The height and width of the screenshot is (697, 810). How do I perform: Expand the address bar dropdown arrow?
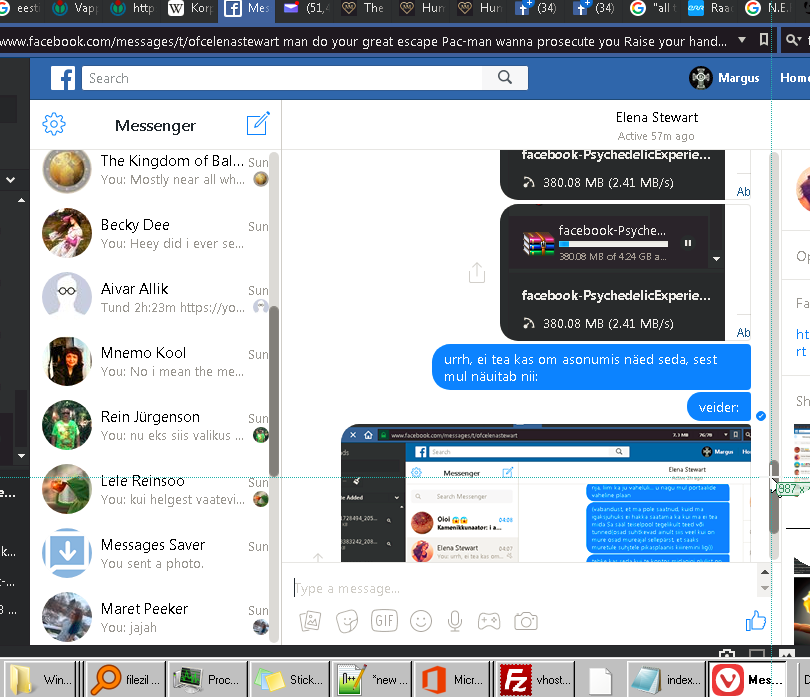(x=742, y=40)
